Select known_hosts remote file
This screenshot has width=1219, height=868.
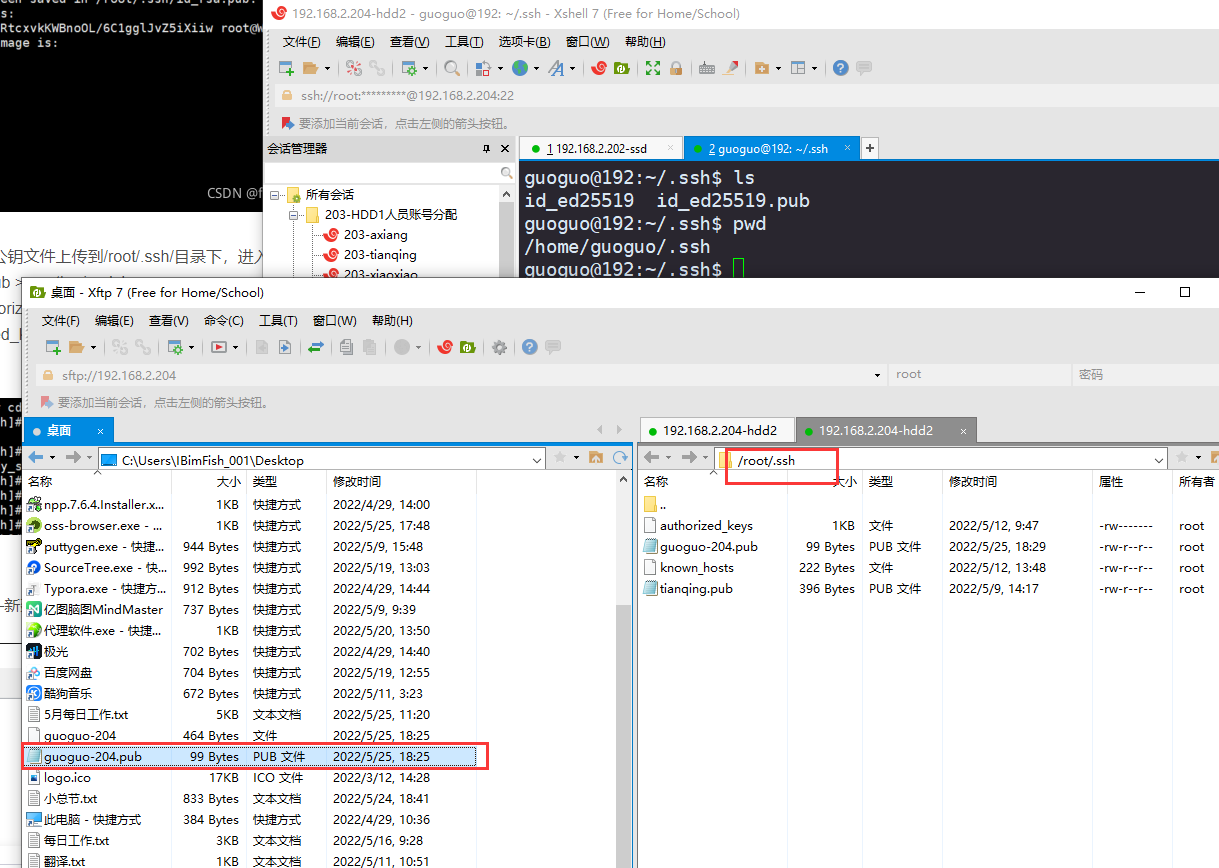pyautogui.click(x=696, y=568)
